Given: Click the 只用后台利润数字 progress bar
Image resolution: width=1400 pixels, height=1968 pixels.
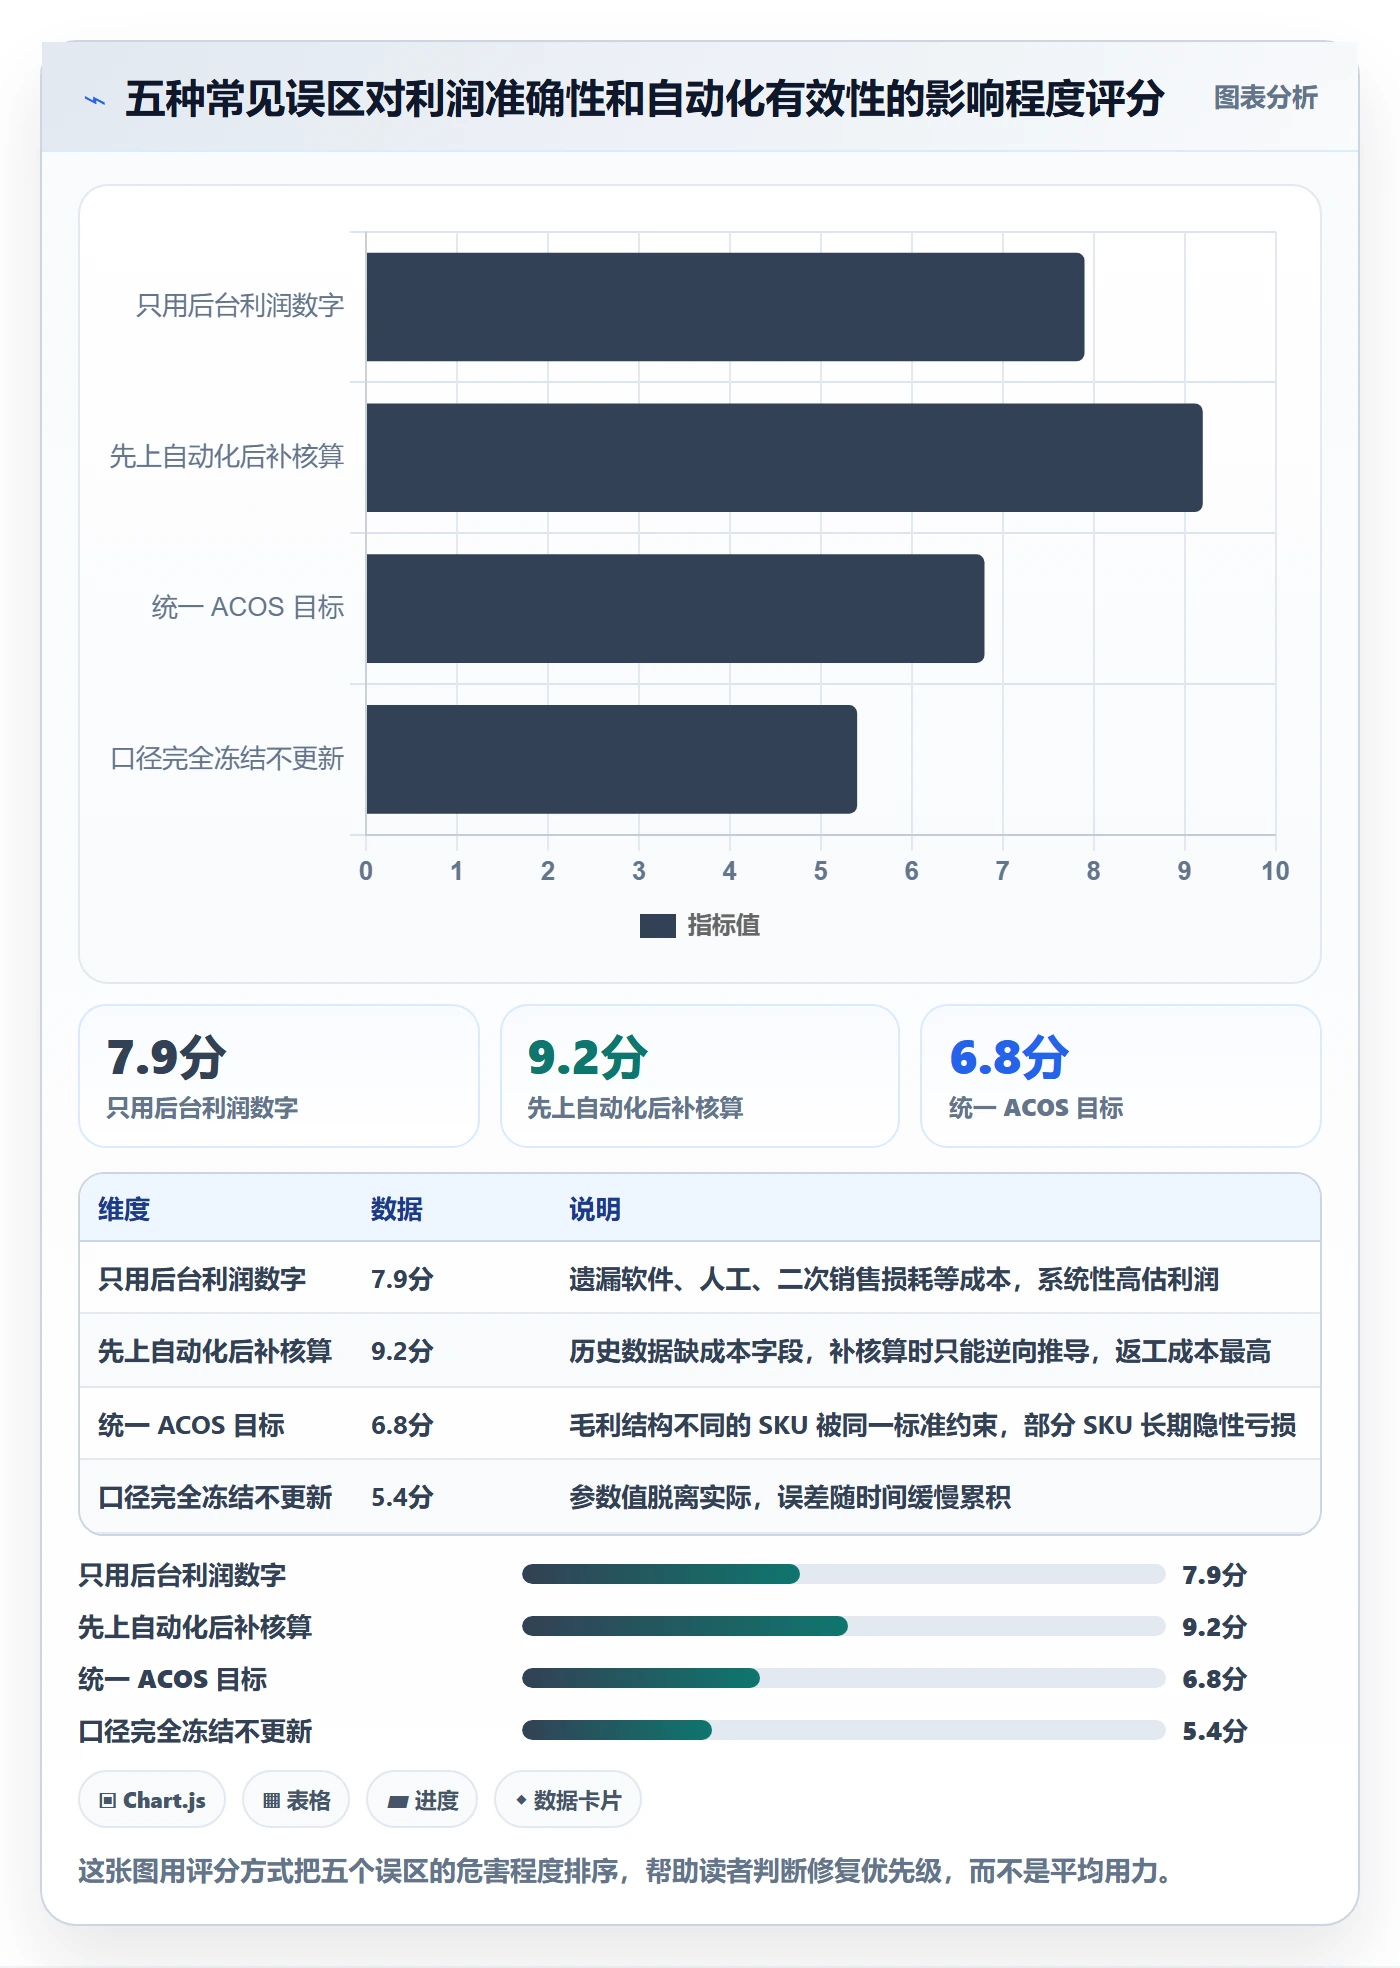Looking at the screenshot, I should click(x=843, y=1575).
